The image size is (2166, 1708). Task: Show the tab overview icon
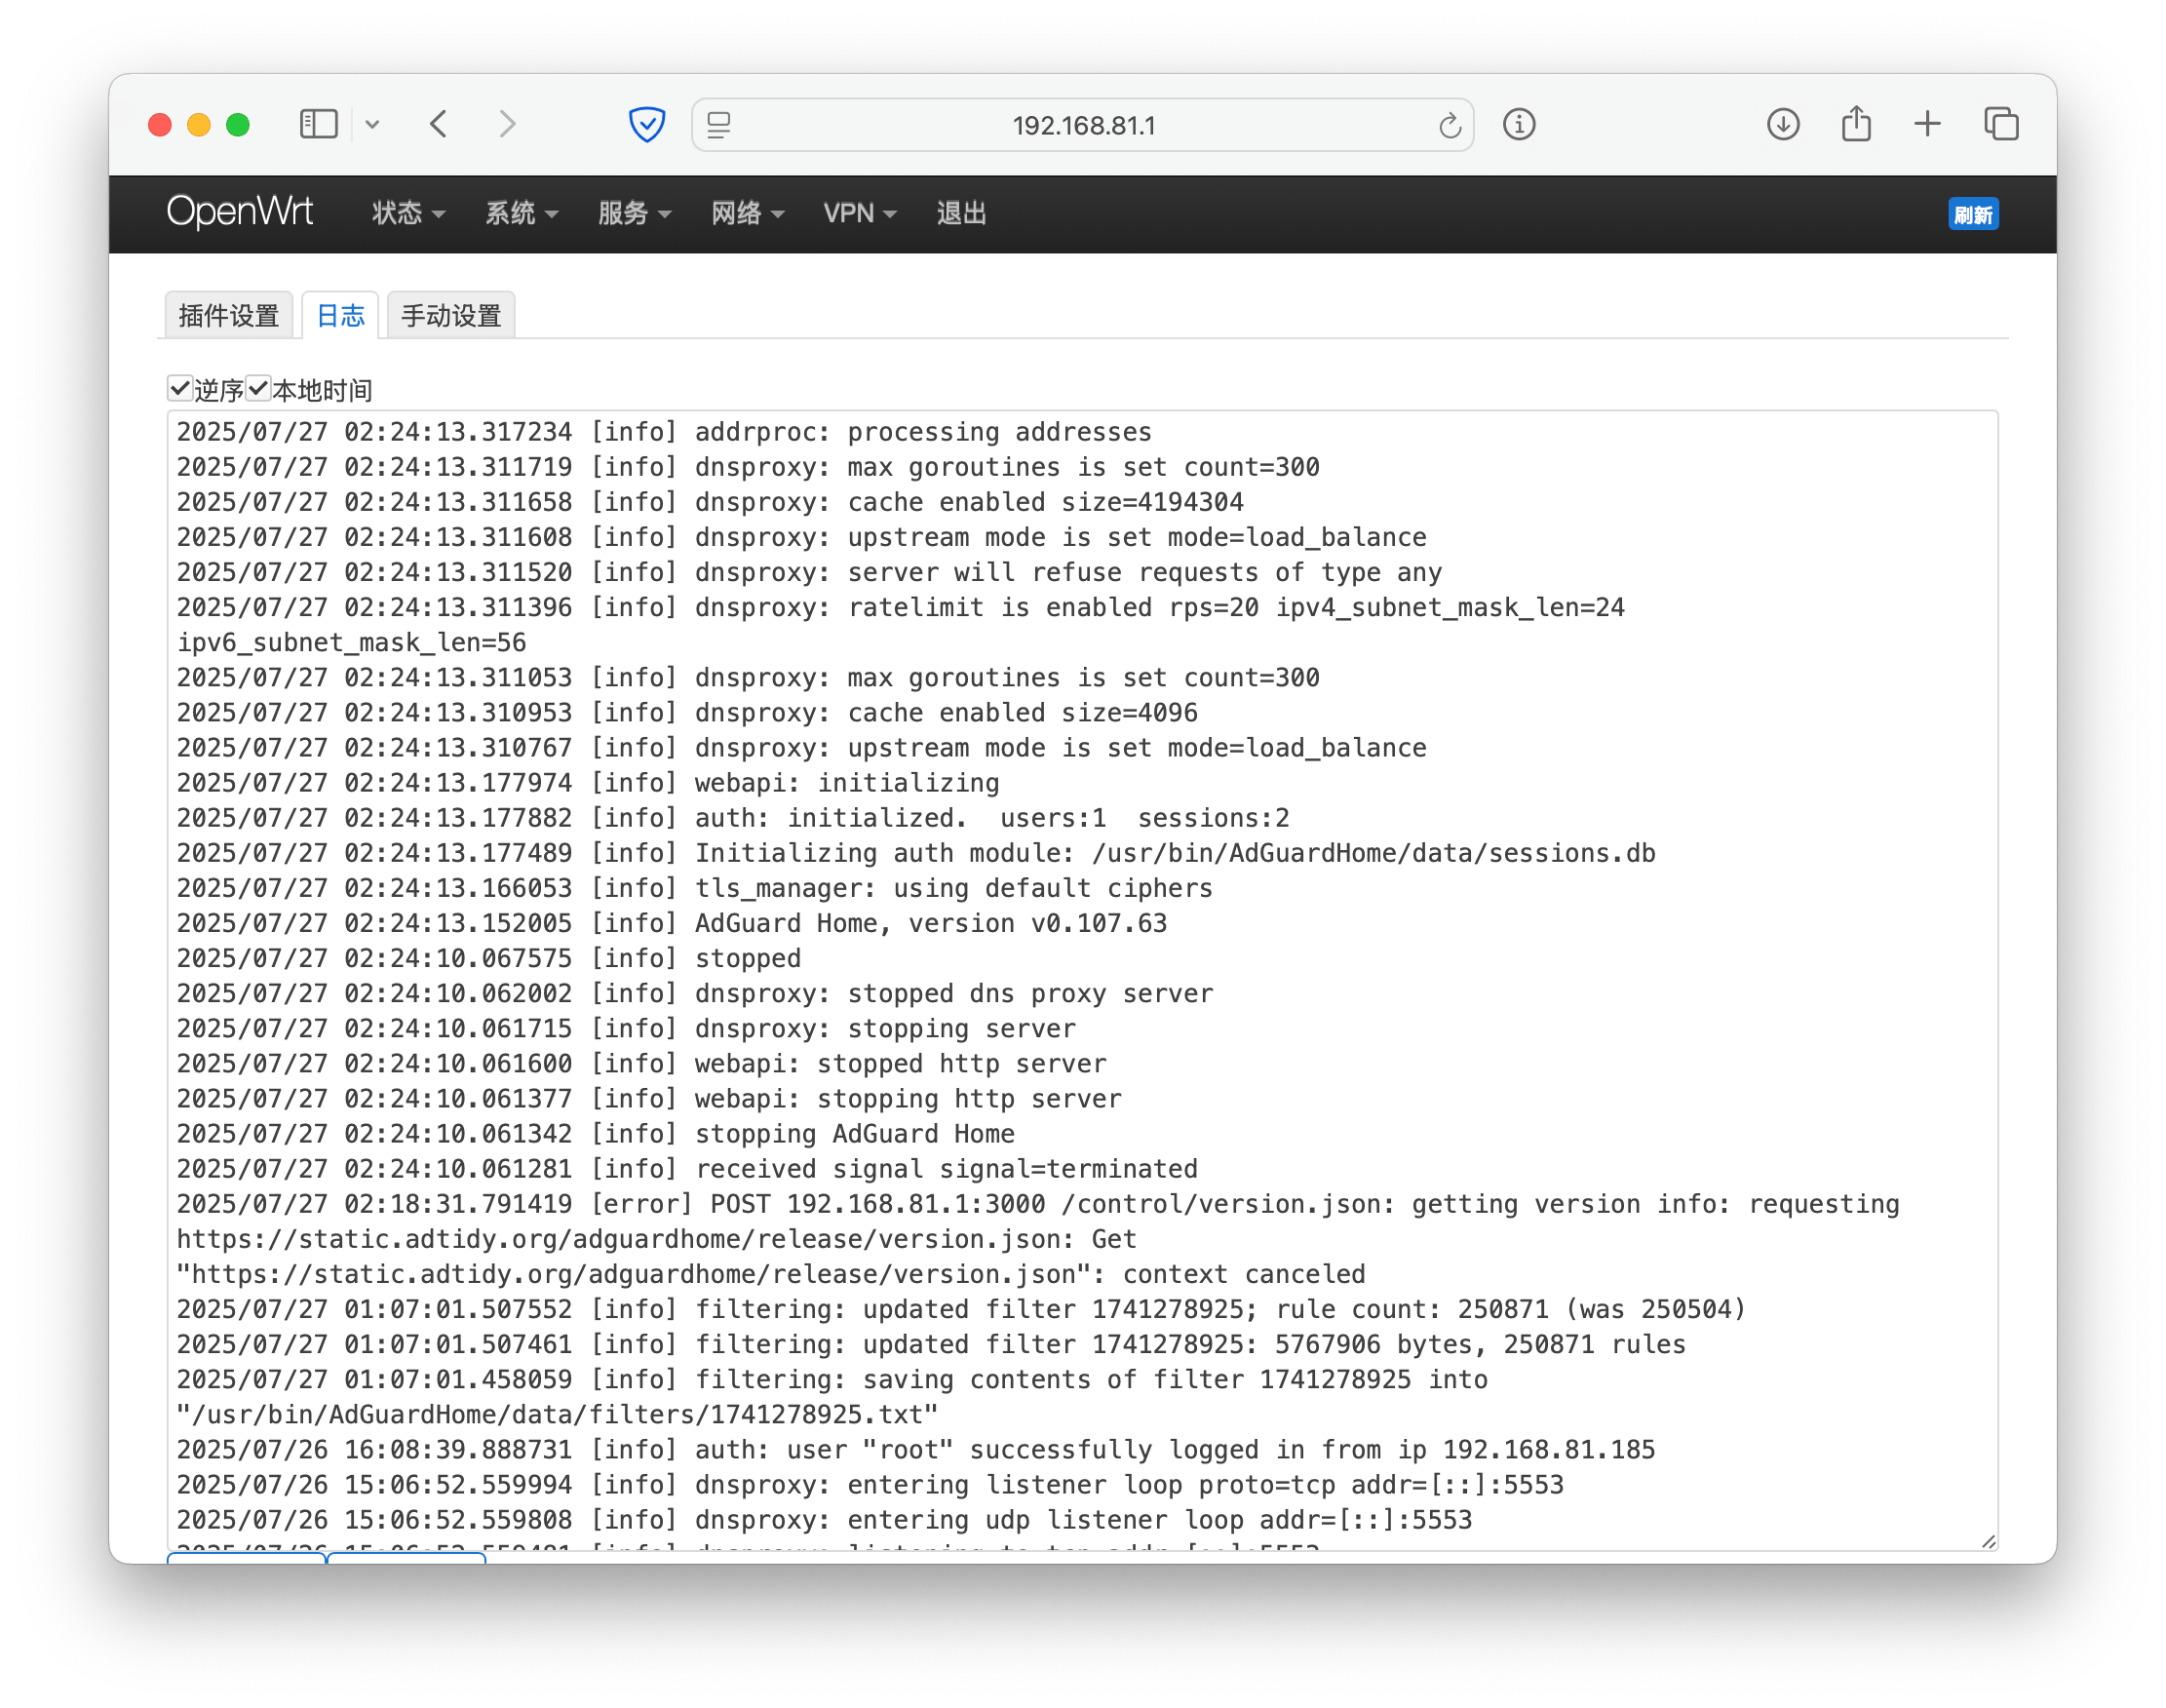2001,124
